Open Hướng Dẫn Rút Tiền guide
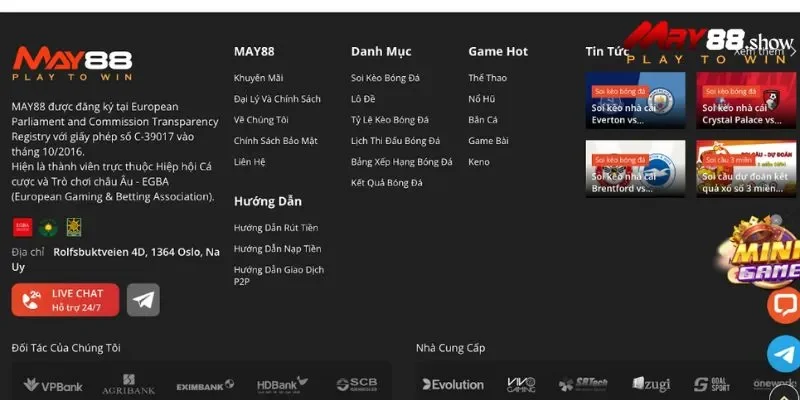 tap(276, 228)
